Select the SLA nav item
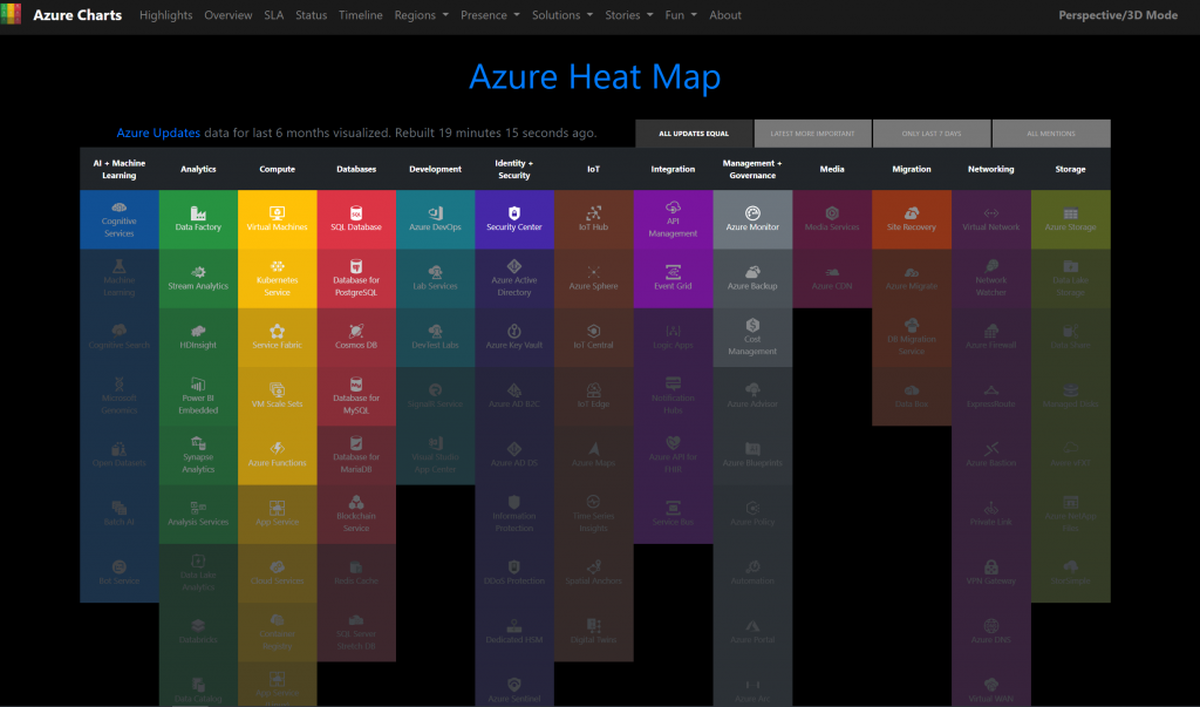 tap(274, 15)
